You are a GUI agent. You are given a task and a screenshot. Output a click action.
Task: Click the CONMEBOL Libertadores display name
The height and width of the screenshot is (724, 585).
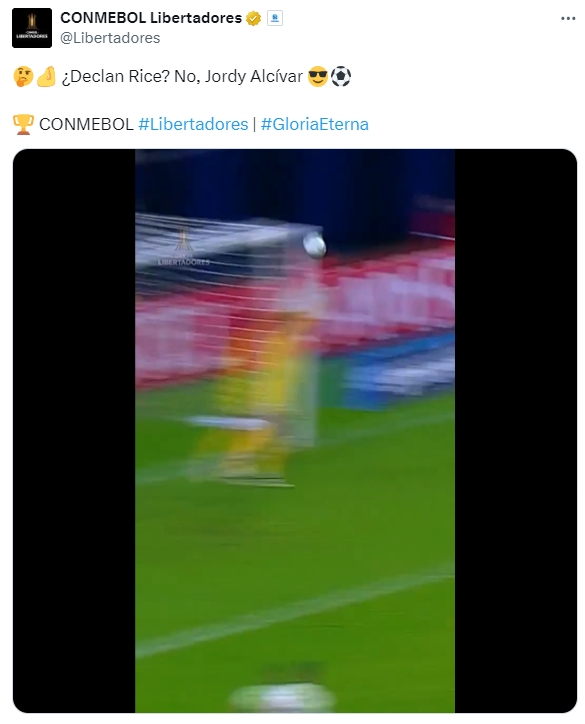coord(151,18)
